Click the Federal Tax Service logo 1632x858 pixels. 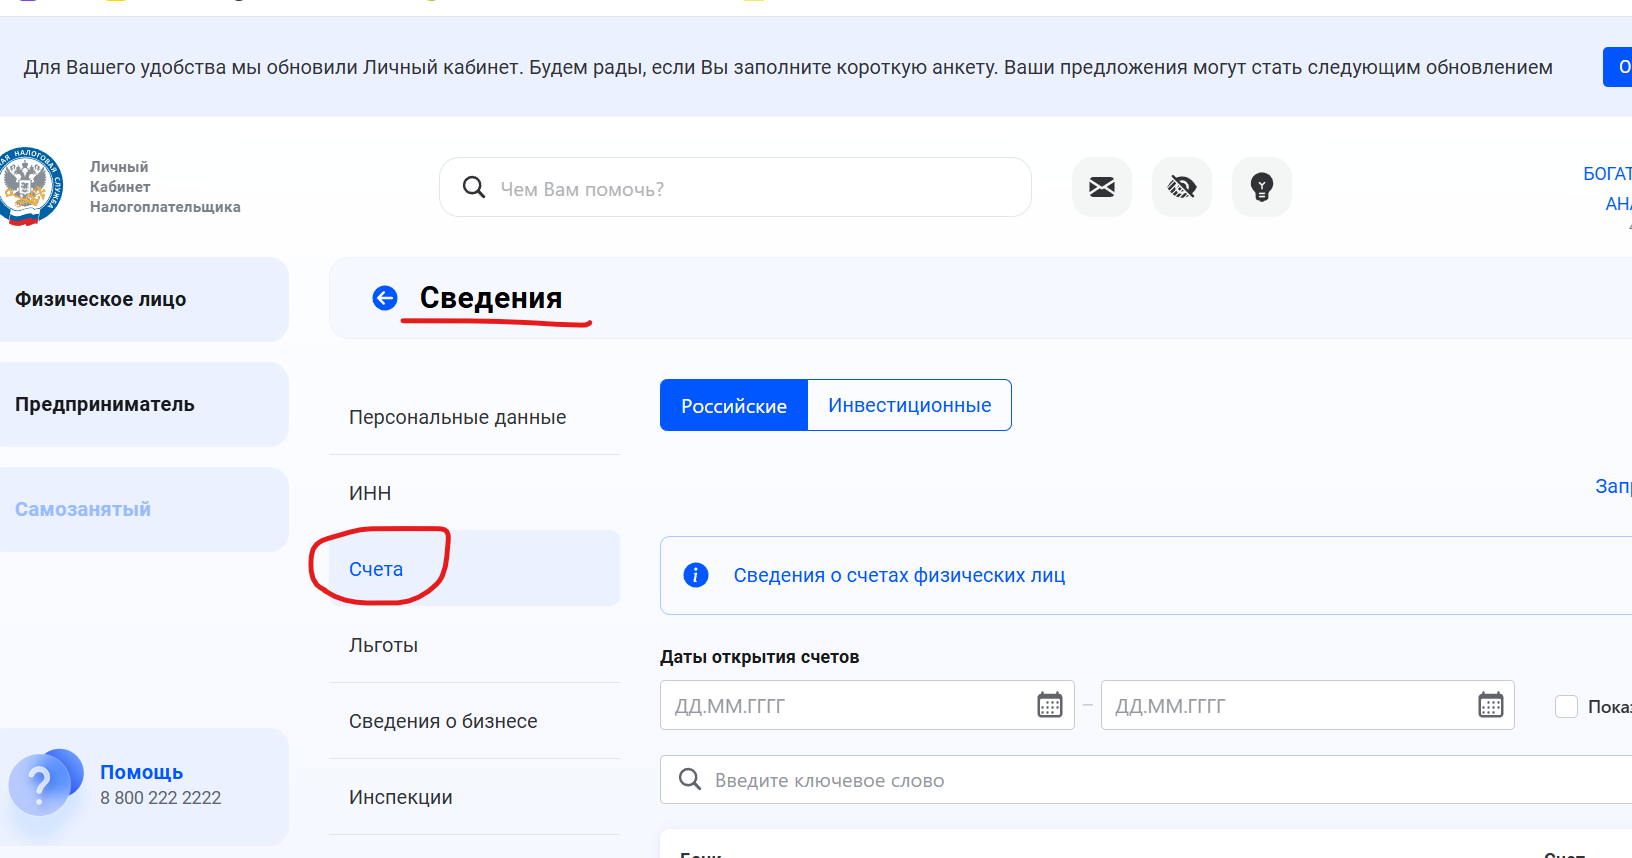tap(30, 186)
